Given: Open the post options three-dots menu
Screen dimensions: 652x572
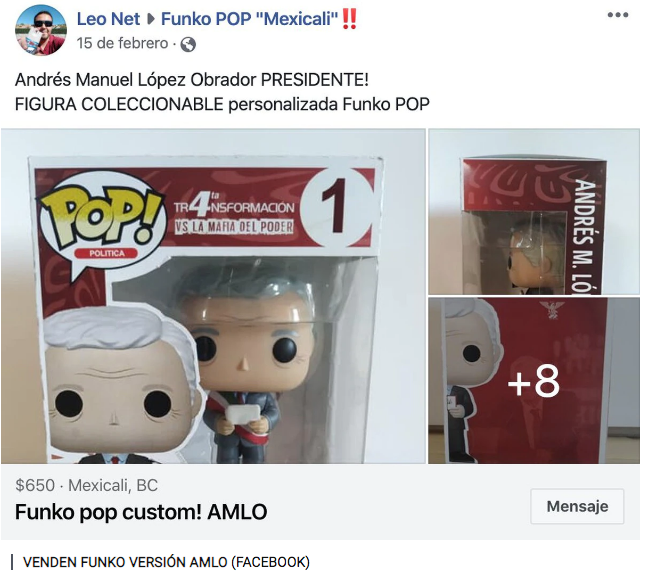Looking at the screenshot, I should pos(617,15).
